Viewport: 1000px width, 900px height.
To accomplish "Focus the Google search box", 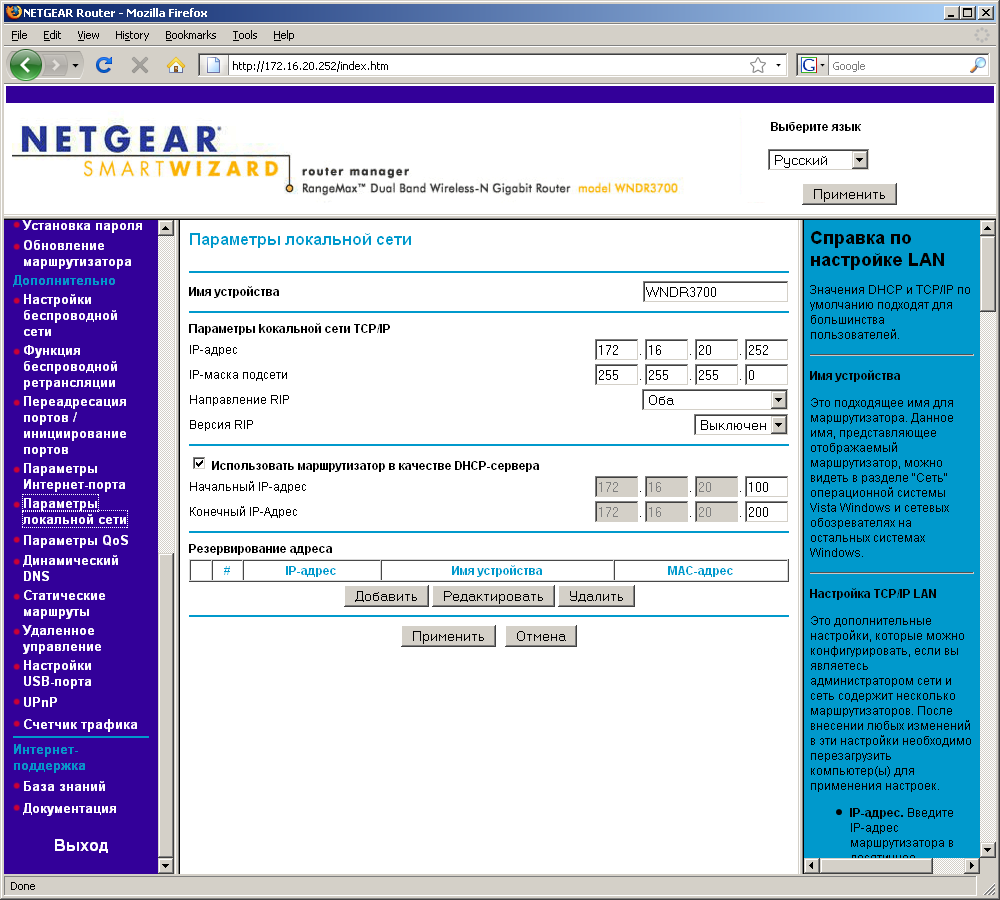I will pos(898,66).
